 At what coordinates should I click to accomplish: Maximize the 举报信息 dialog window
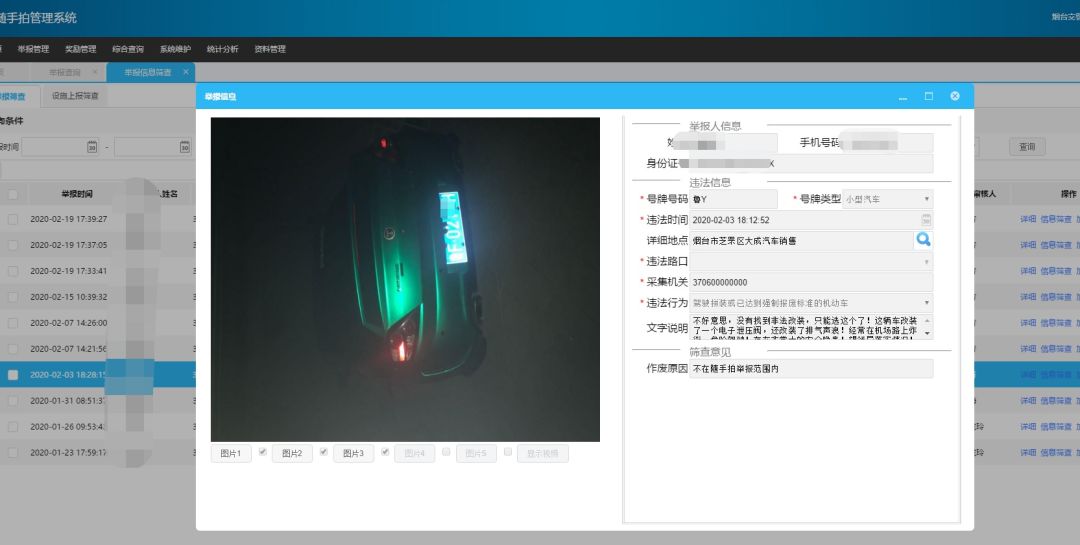click(x=929, y=96)
